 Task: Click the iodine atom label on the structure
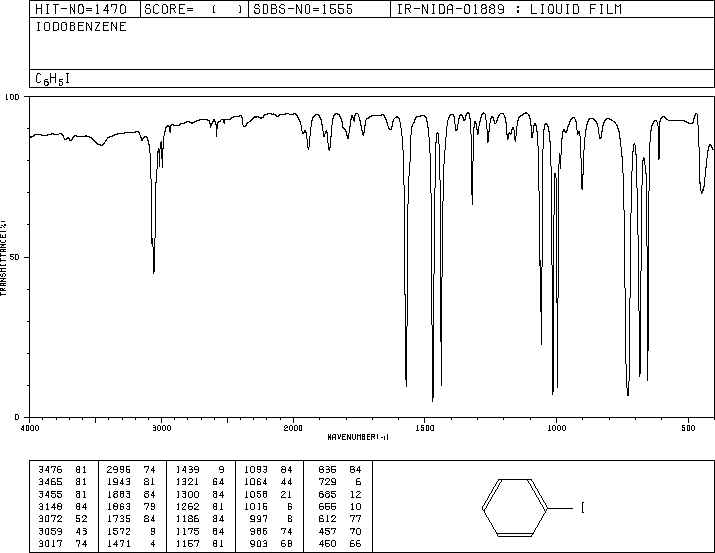(583, 507)
